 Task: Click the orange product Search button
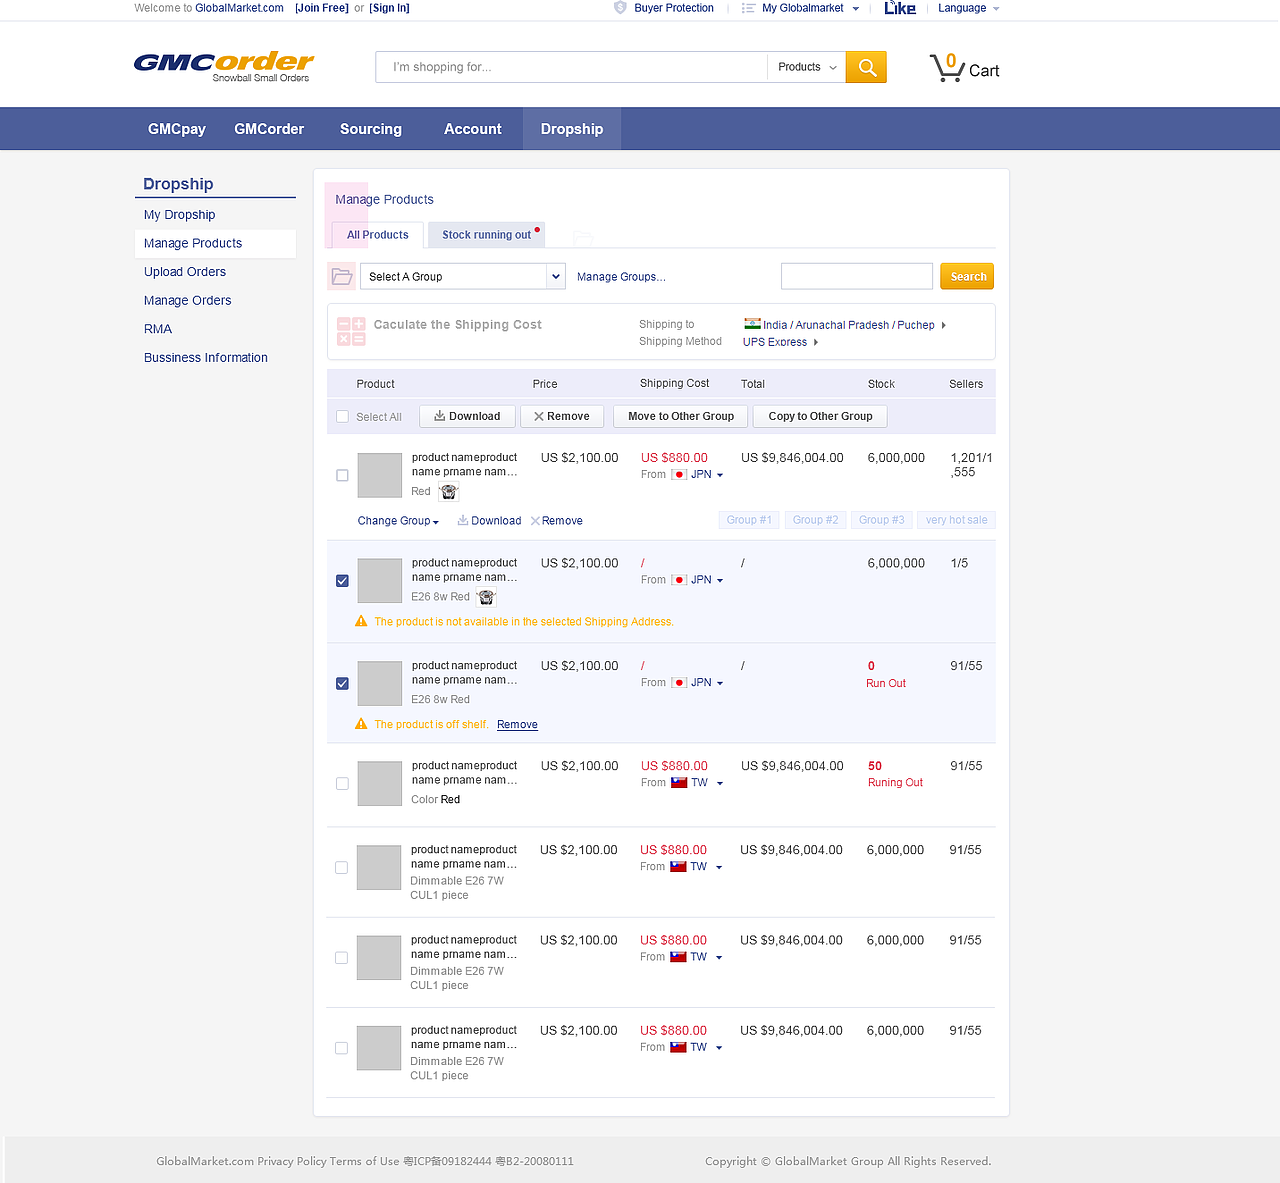point(967,276)
